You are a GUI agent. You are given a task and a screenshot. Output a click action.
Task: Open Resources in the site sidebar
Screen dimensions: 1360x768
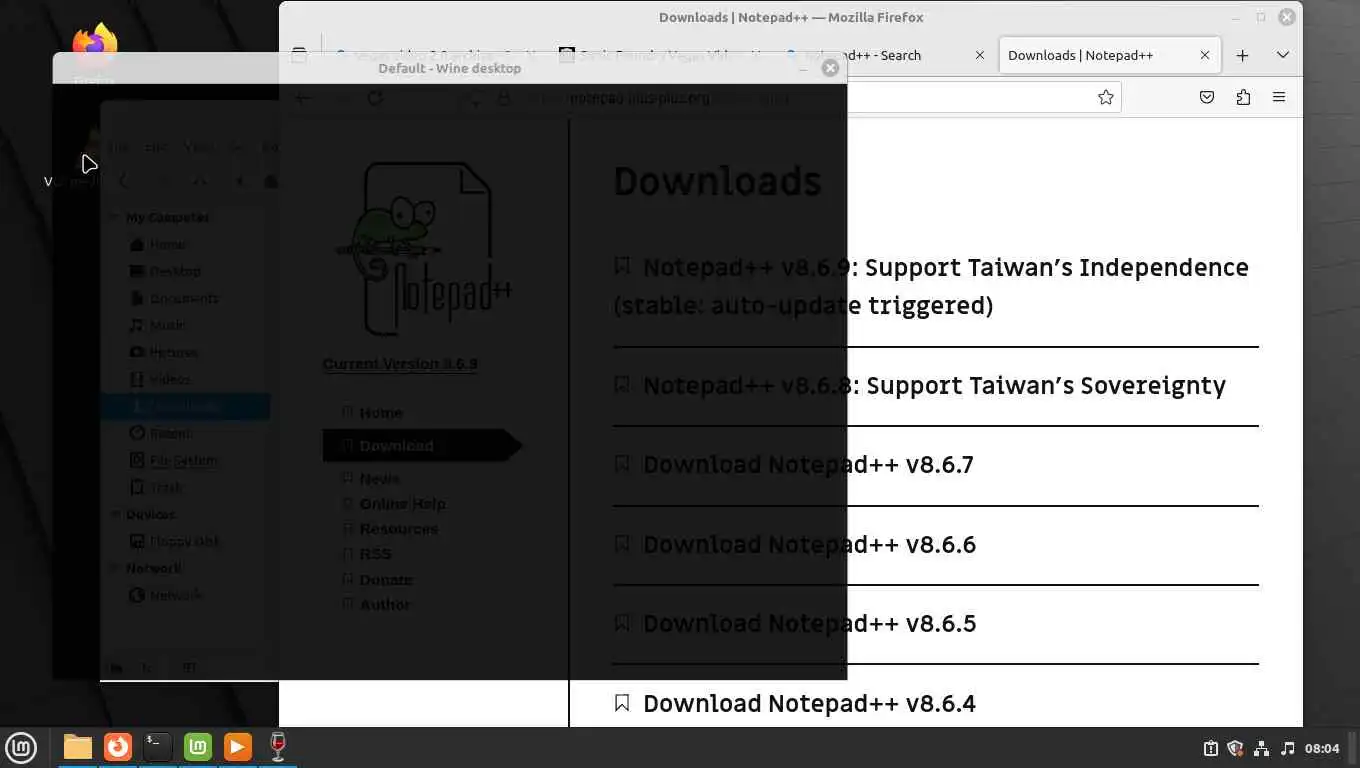pyautogui.click(x=399, y=529)
